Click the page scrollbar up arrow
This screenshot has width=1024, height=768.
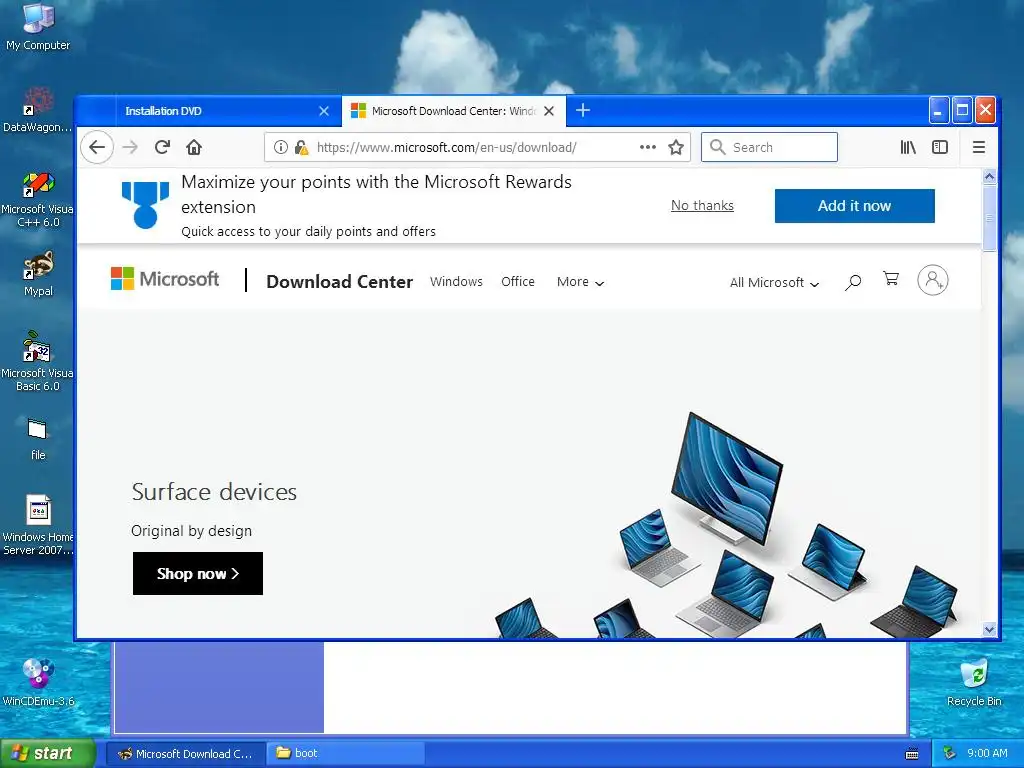point(989,176)
